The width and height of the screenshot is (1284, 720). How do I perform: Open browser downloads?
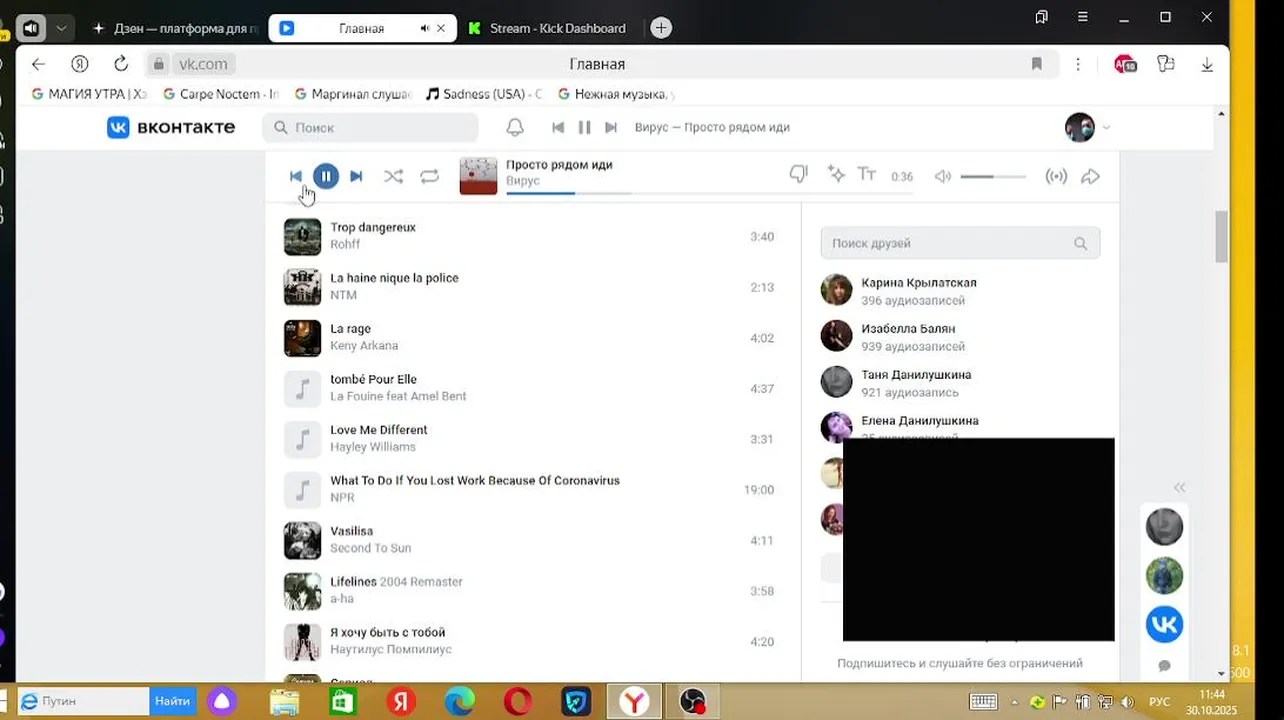1207,64
